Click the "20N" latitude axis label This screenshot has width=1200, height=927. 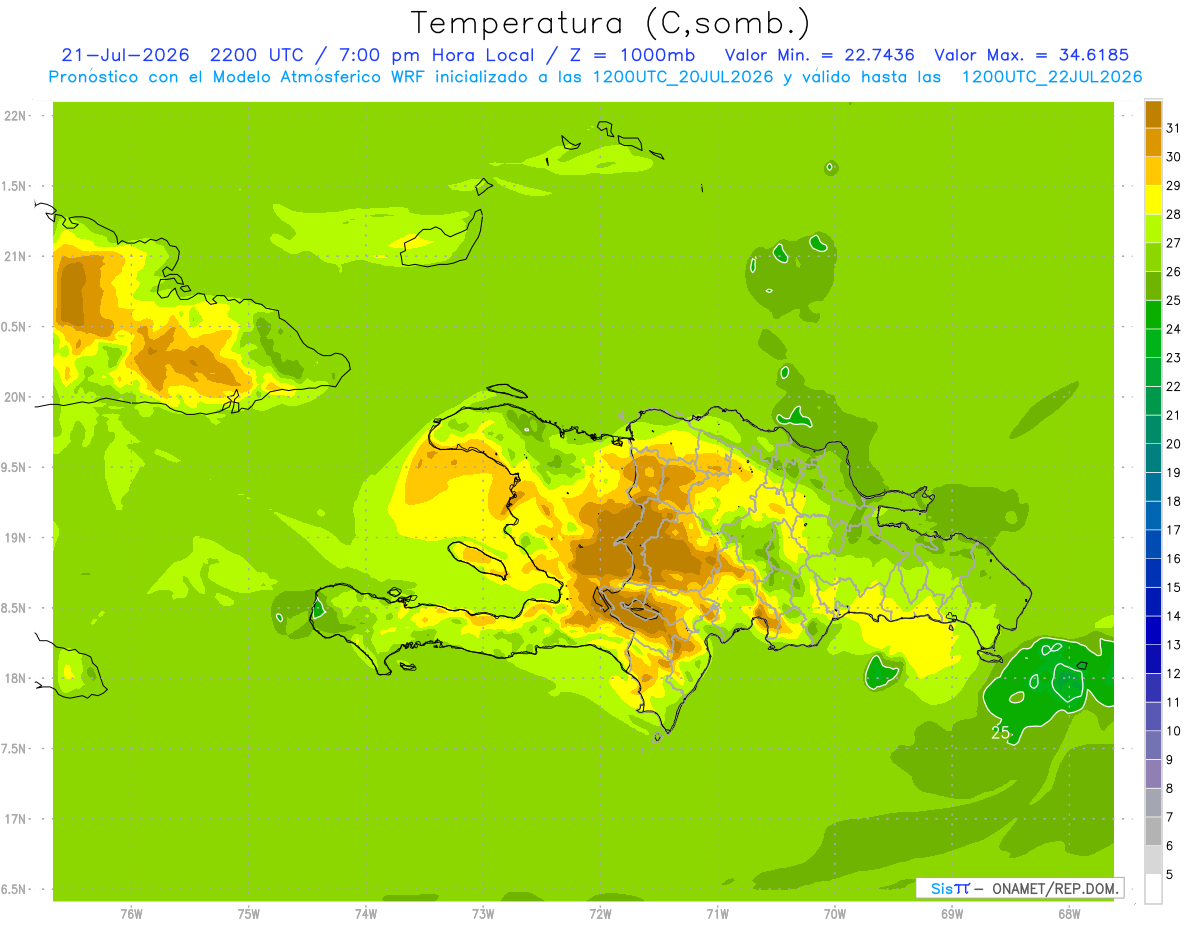[x=15, y=397]
